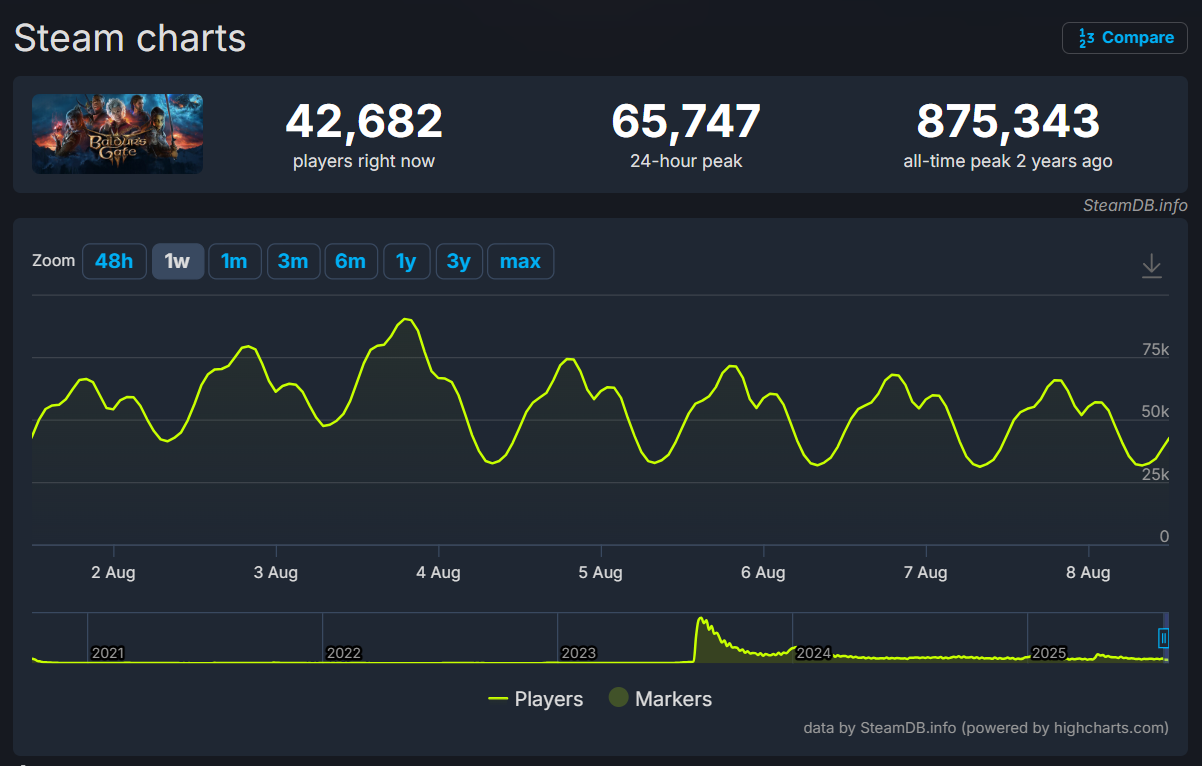Click the Steam charts heading
Image resolution: width=1202 pixels, height=766 pixels.
(130, 38)
